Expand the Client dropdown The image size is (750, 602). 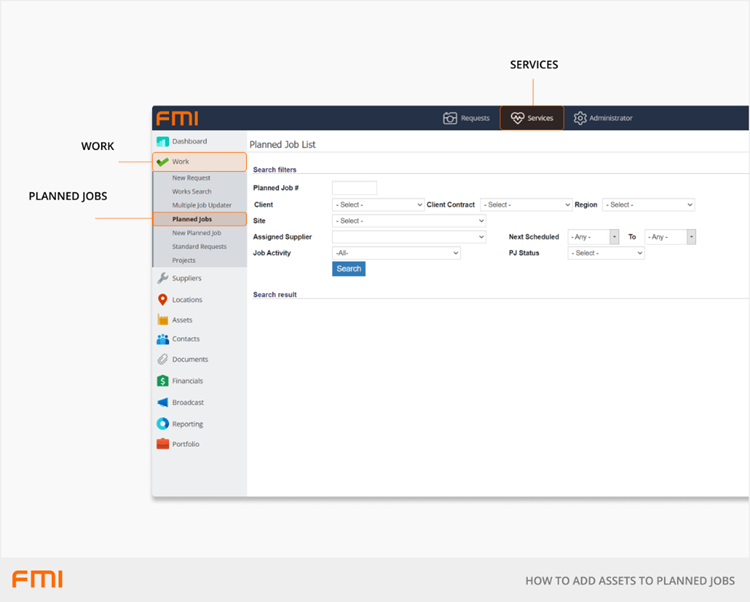pos(378,205)
